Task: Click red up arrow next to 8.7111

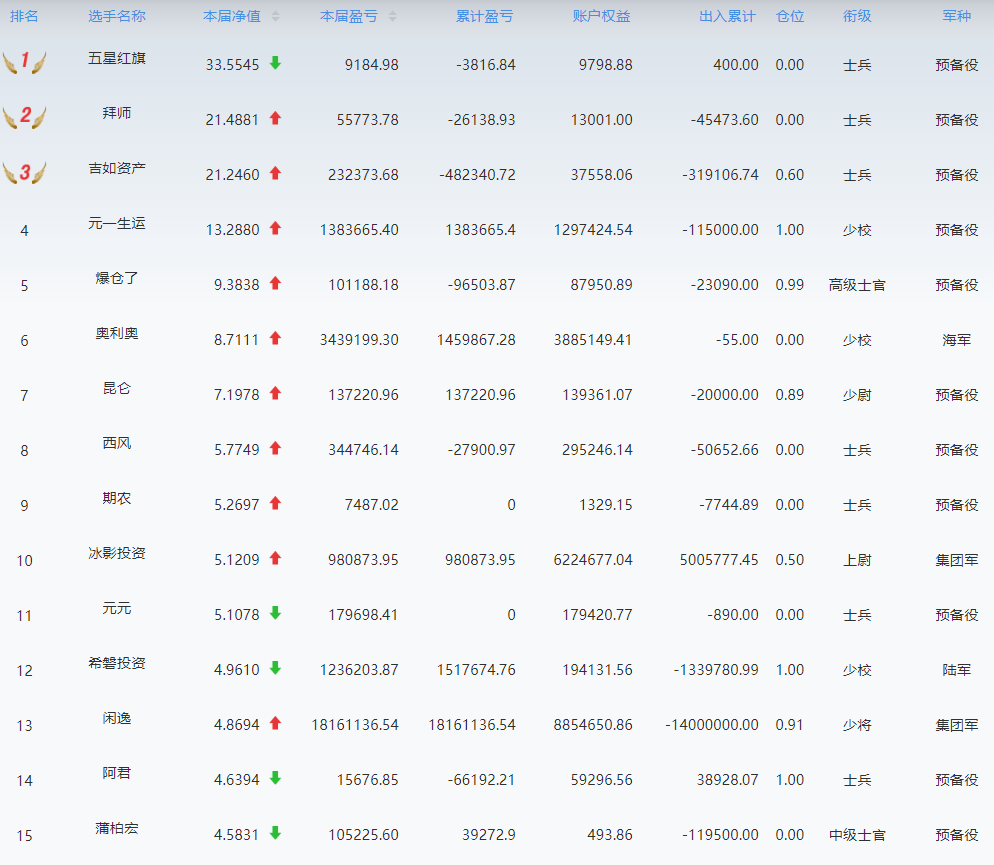Action: coord(275,338)
